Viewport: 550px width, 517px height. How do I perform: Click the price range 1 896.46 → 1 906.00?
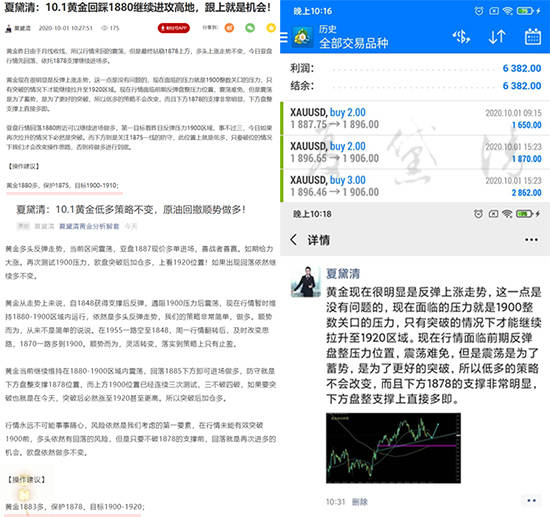point(335,192)
